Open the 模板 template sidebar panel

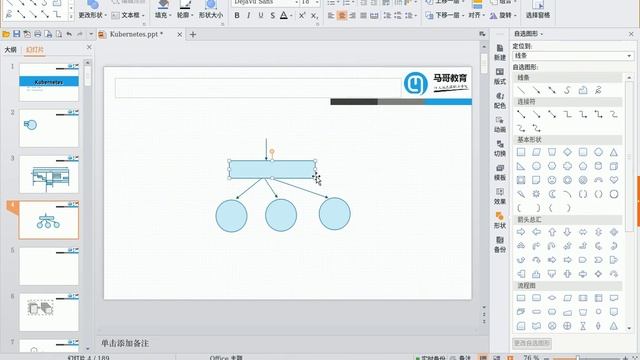tap(500, 173)
